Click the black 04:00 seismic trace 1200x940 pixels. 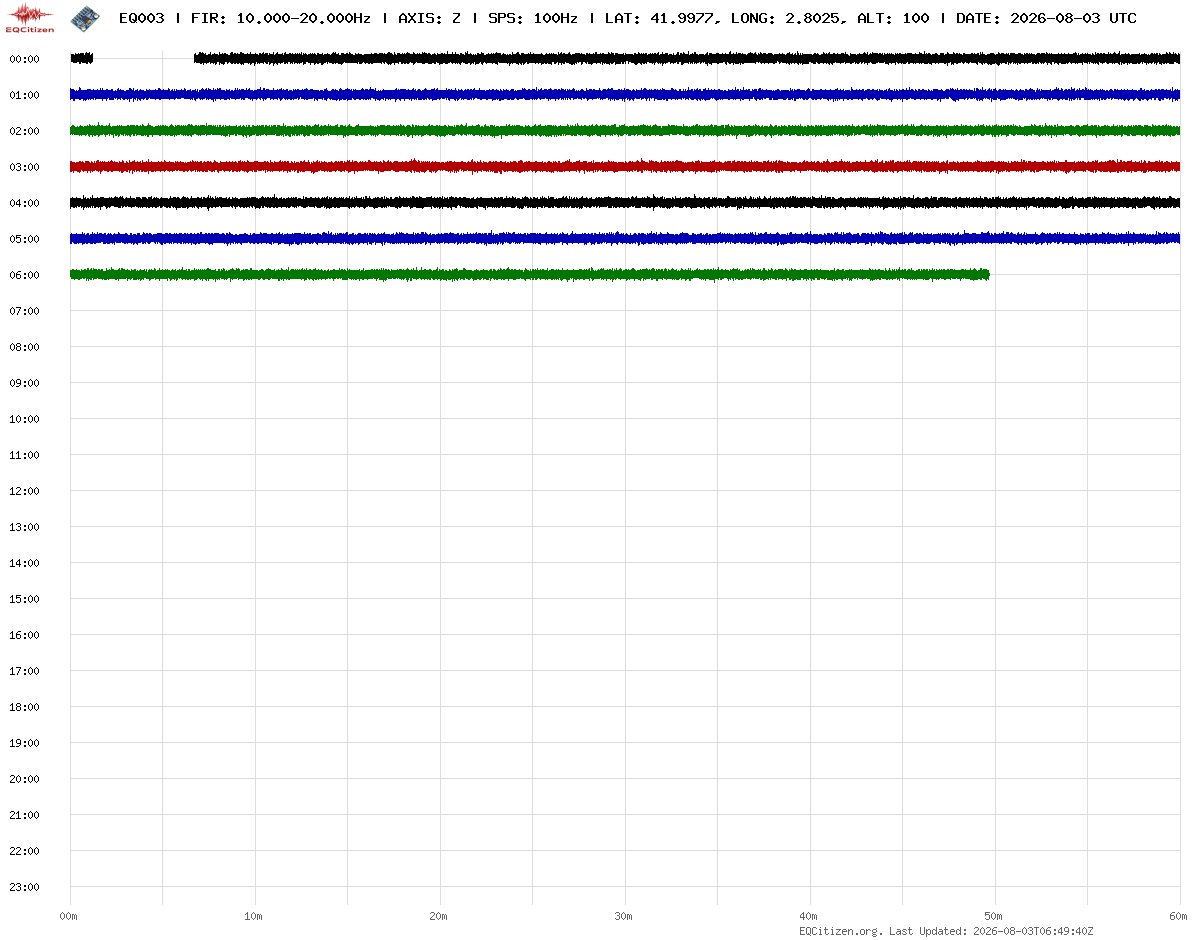[x=625, y=203]
